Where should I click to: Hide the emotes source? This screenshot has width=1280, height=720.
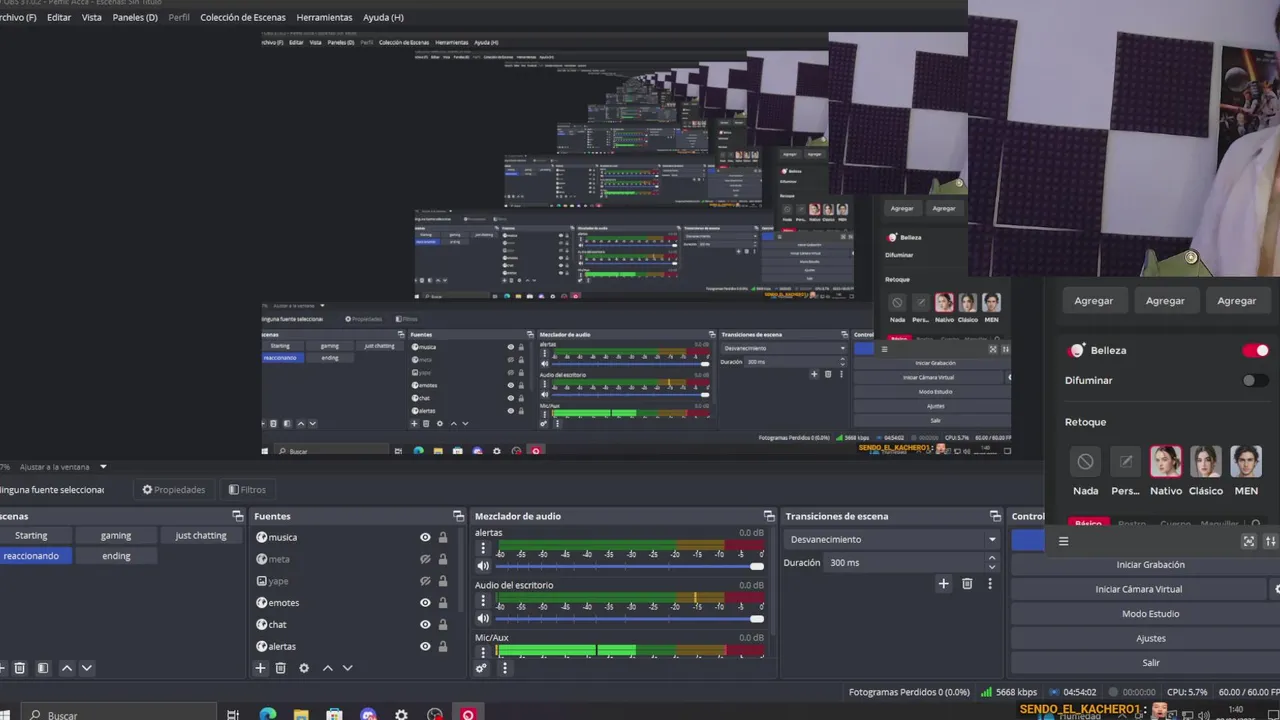point(425,603)
